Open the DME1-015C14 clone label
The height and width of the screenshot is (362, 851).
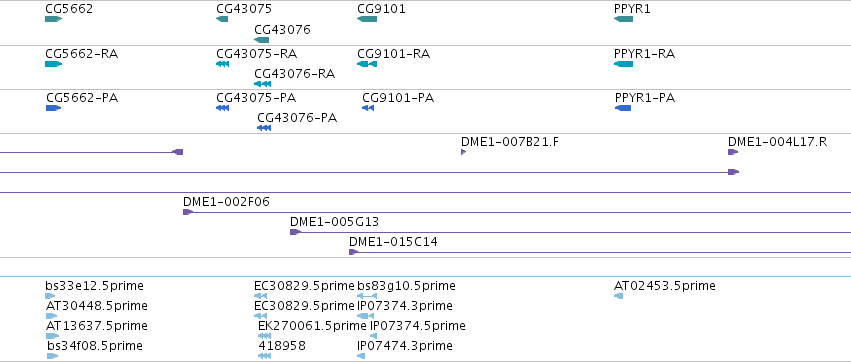pyautogui.click(x=393, y=242)
